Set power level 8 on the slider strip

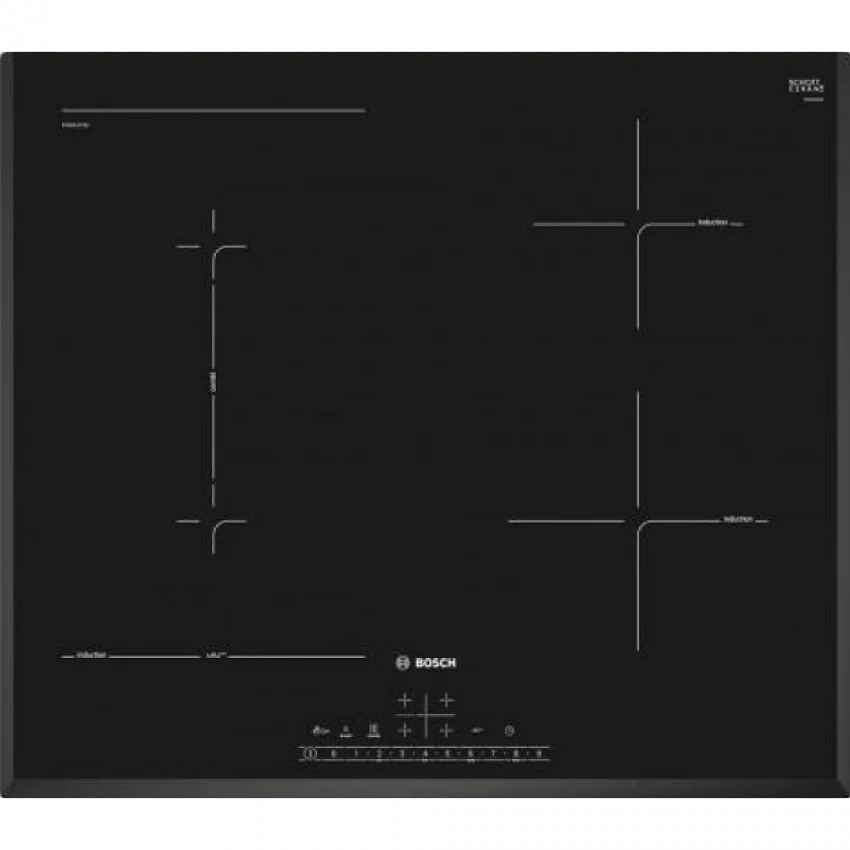516,753
